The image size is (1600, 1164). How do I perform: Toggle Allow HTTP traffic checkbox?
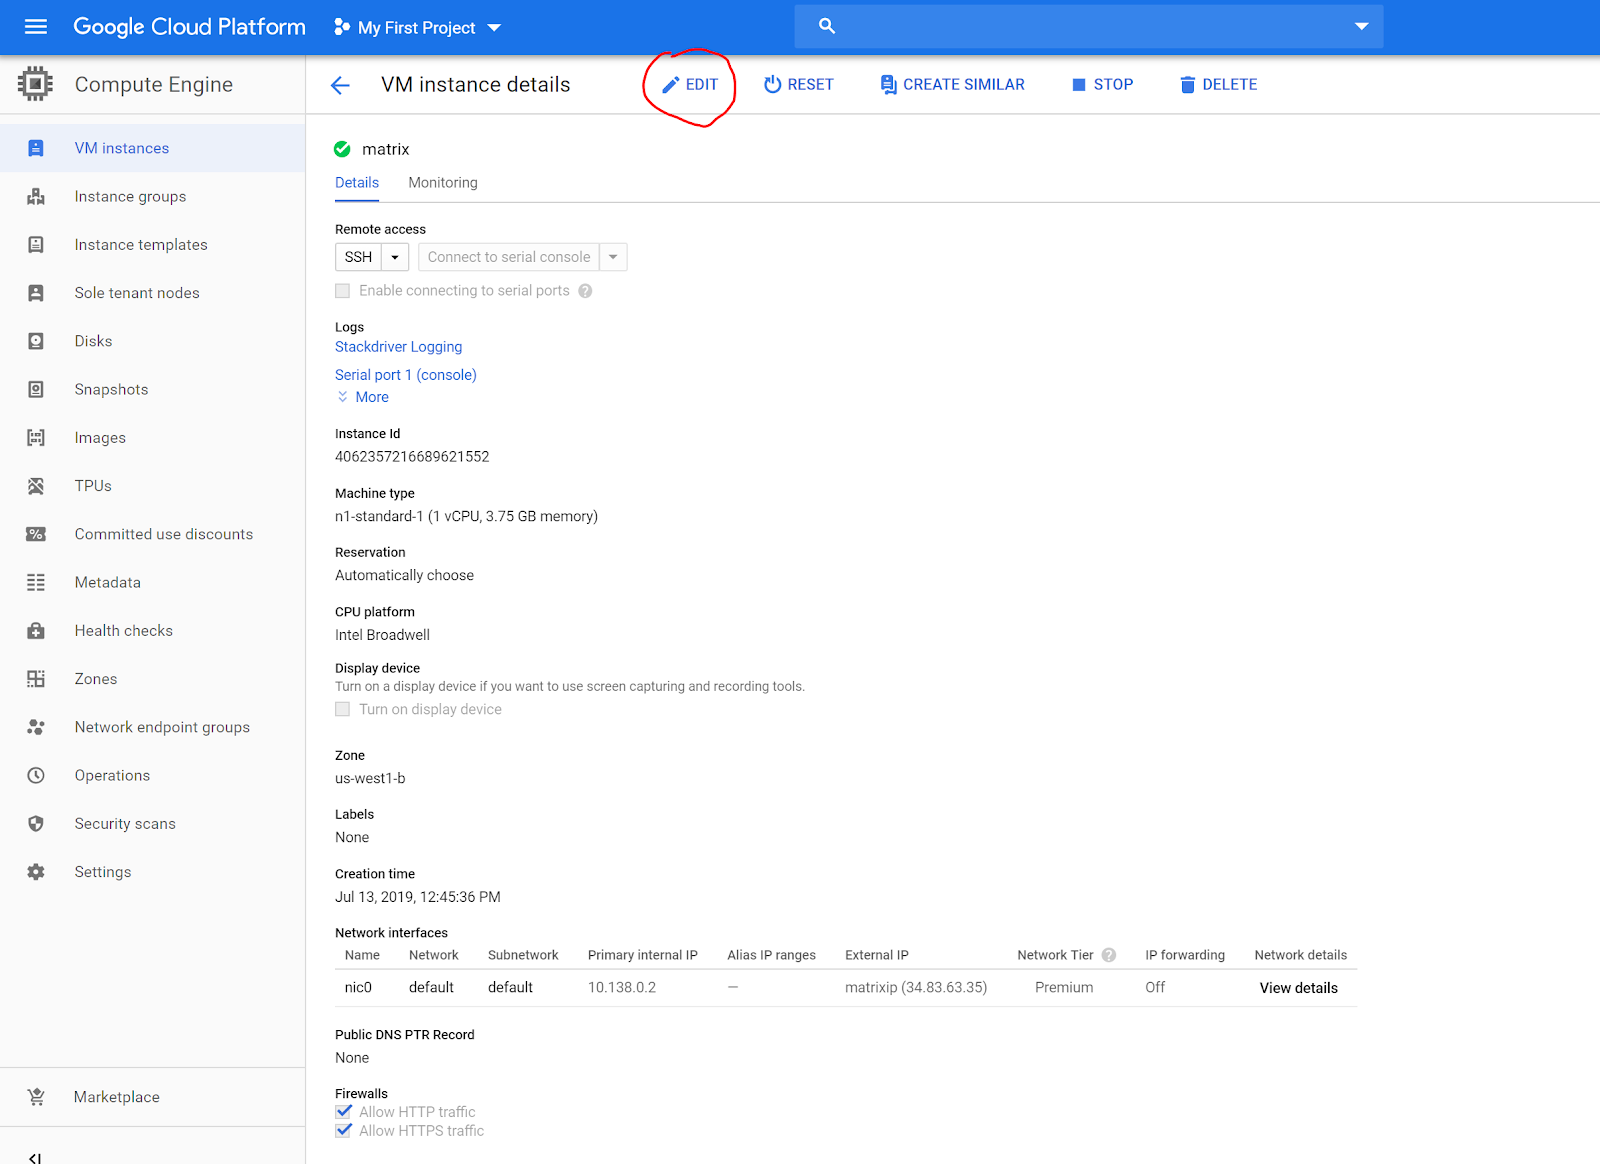pyautogui.click(x=344, y=1111)
